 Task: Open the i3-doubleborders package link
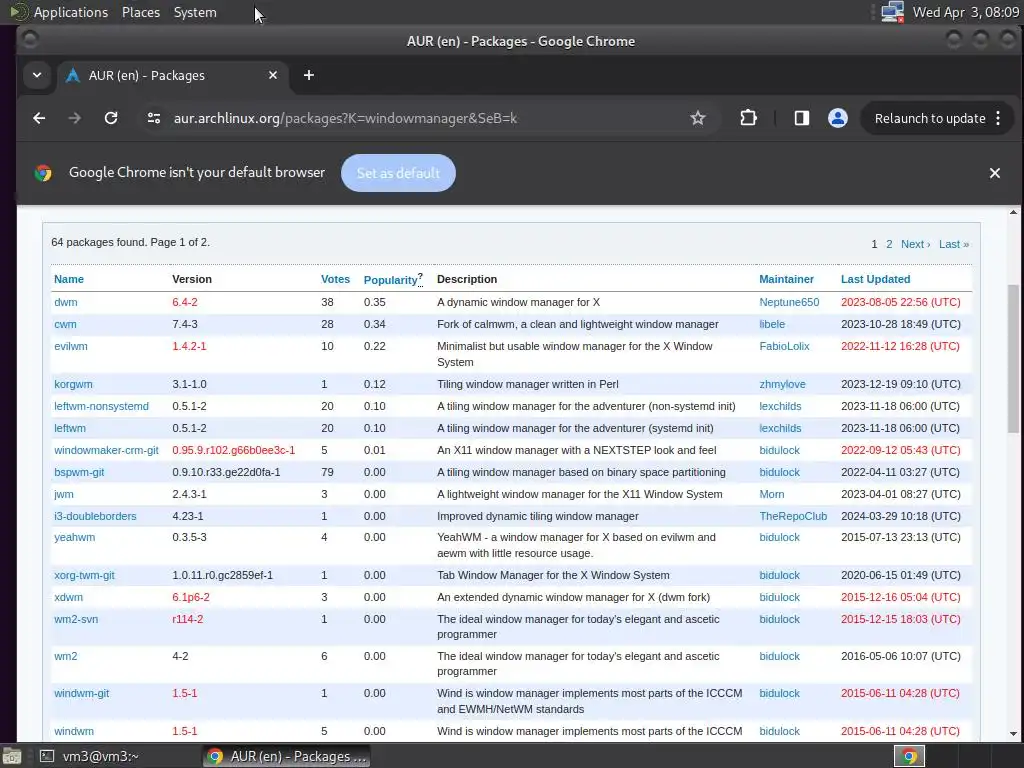click(95, 516)
